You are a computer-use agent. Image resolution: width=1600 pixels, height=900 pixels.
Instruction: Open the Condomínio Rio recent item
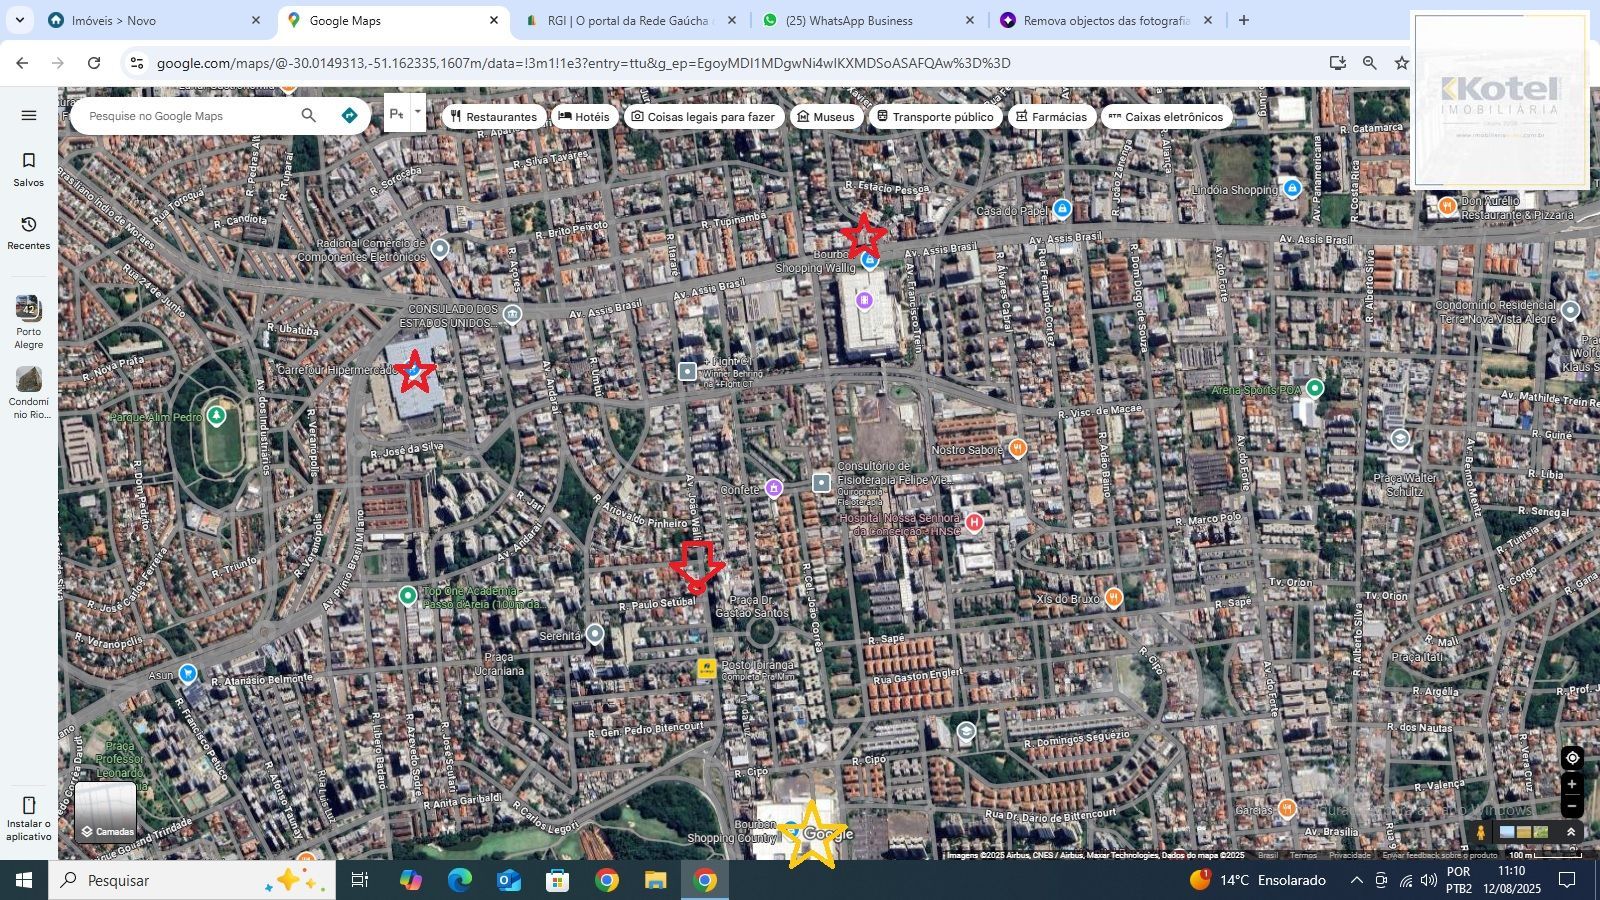(29, 393)
